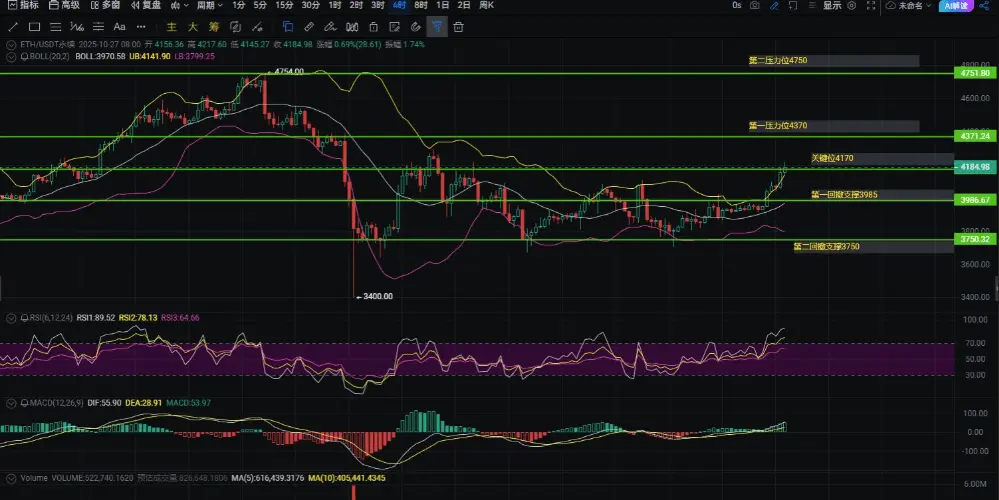
Task: Select the 1日 timeframe
Action: point(442,5)
